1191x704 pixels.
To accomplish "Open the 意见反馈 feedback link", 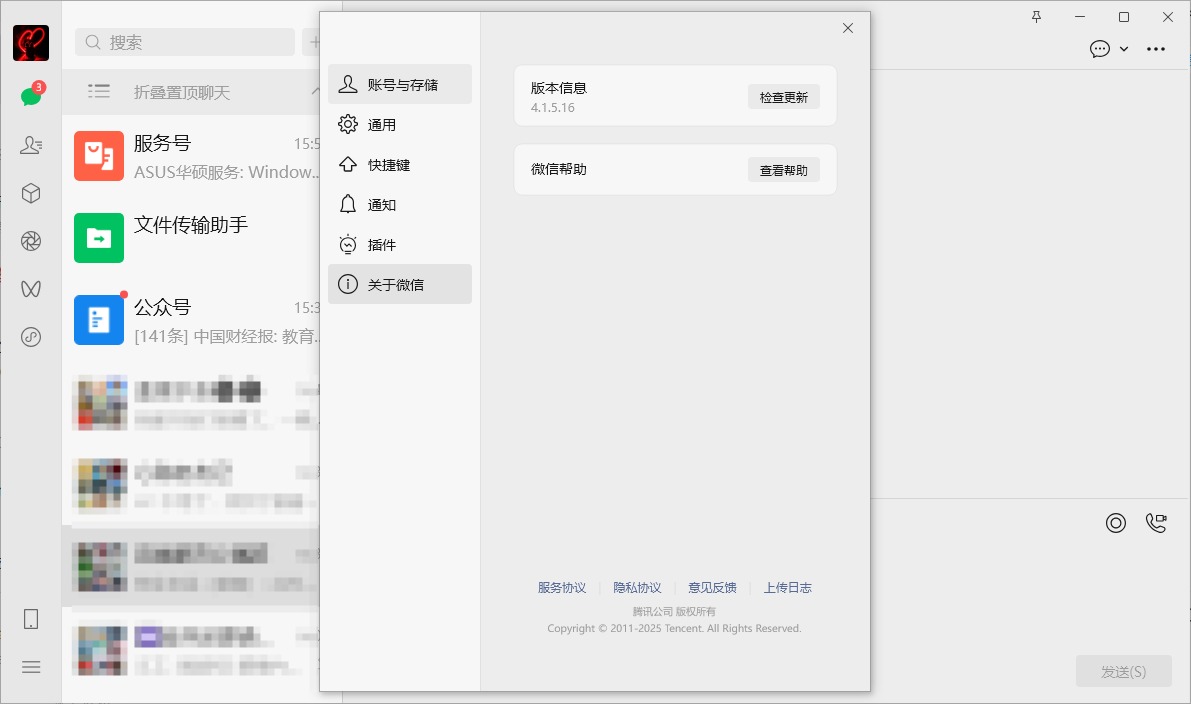I will pyautogui.click(x=712, y=587).
